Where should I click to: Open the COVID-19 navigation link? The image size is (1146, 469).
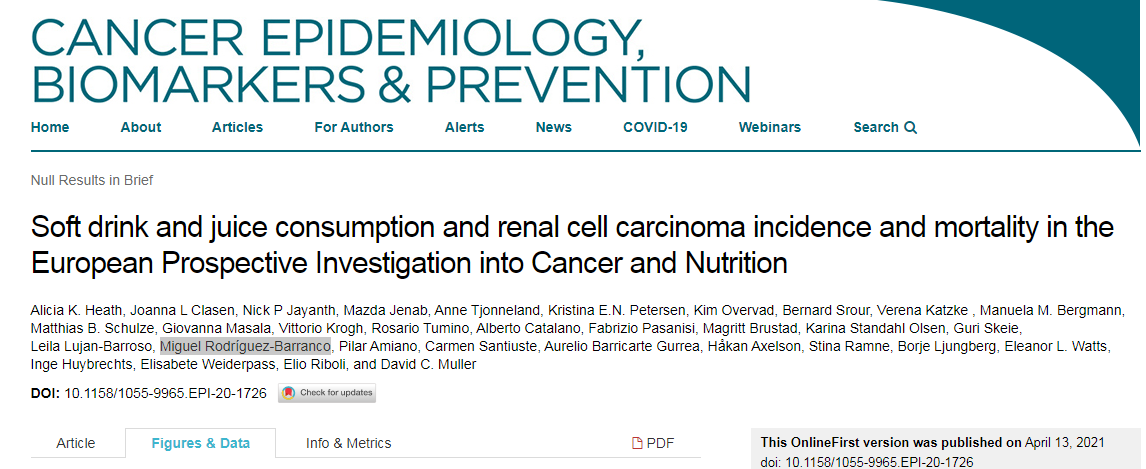[655, 127]
